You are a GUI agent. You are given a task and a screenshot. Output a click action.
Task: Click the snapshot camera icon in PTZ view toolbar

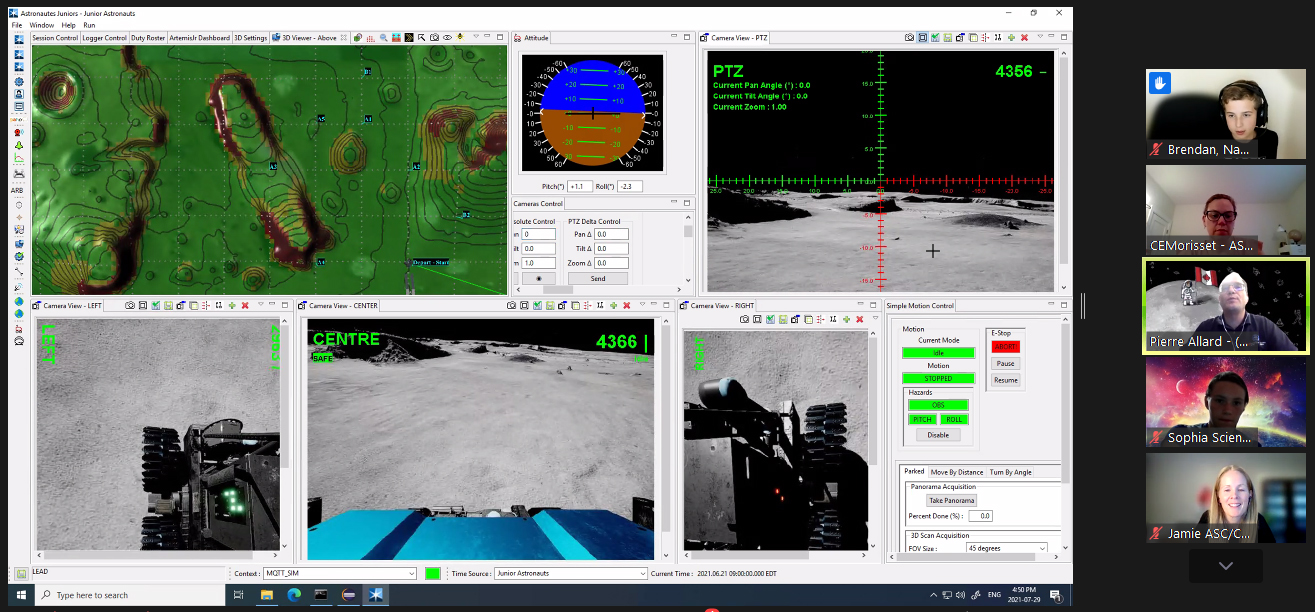[x=910, y=37]
